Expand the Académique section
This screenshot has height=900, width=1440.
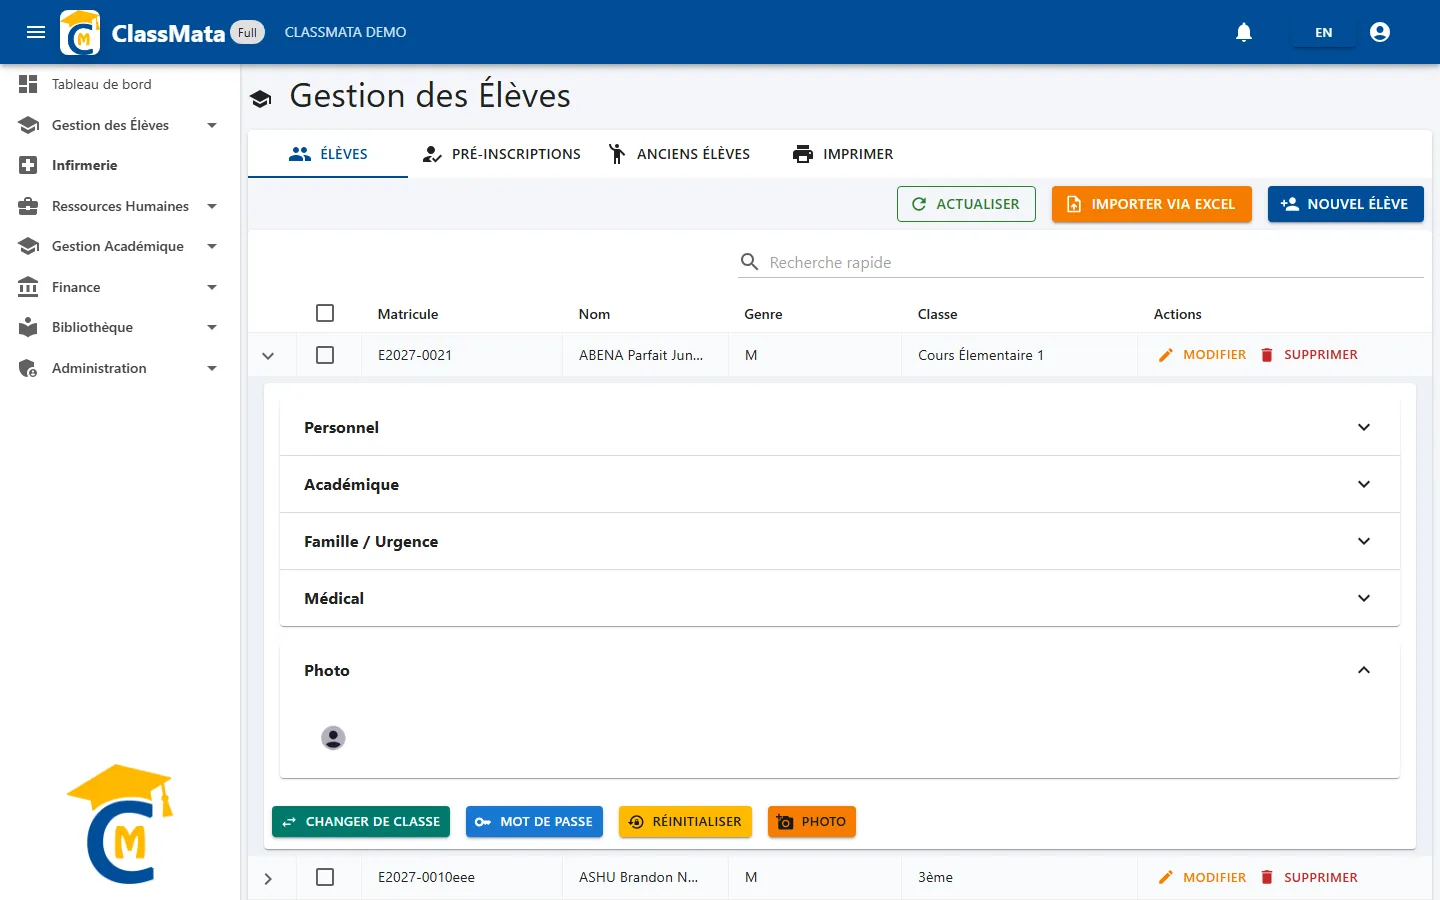pos(840,484)
